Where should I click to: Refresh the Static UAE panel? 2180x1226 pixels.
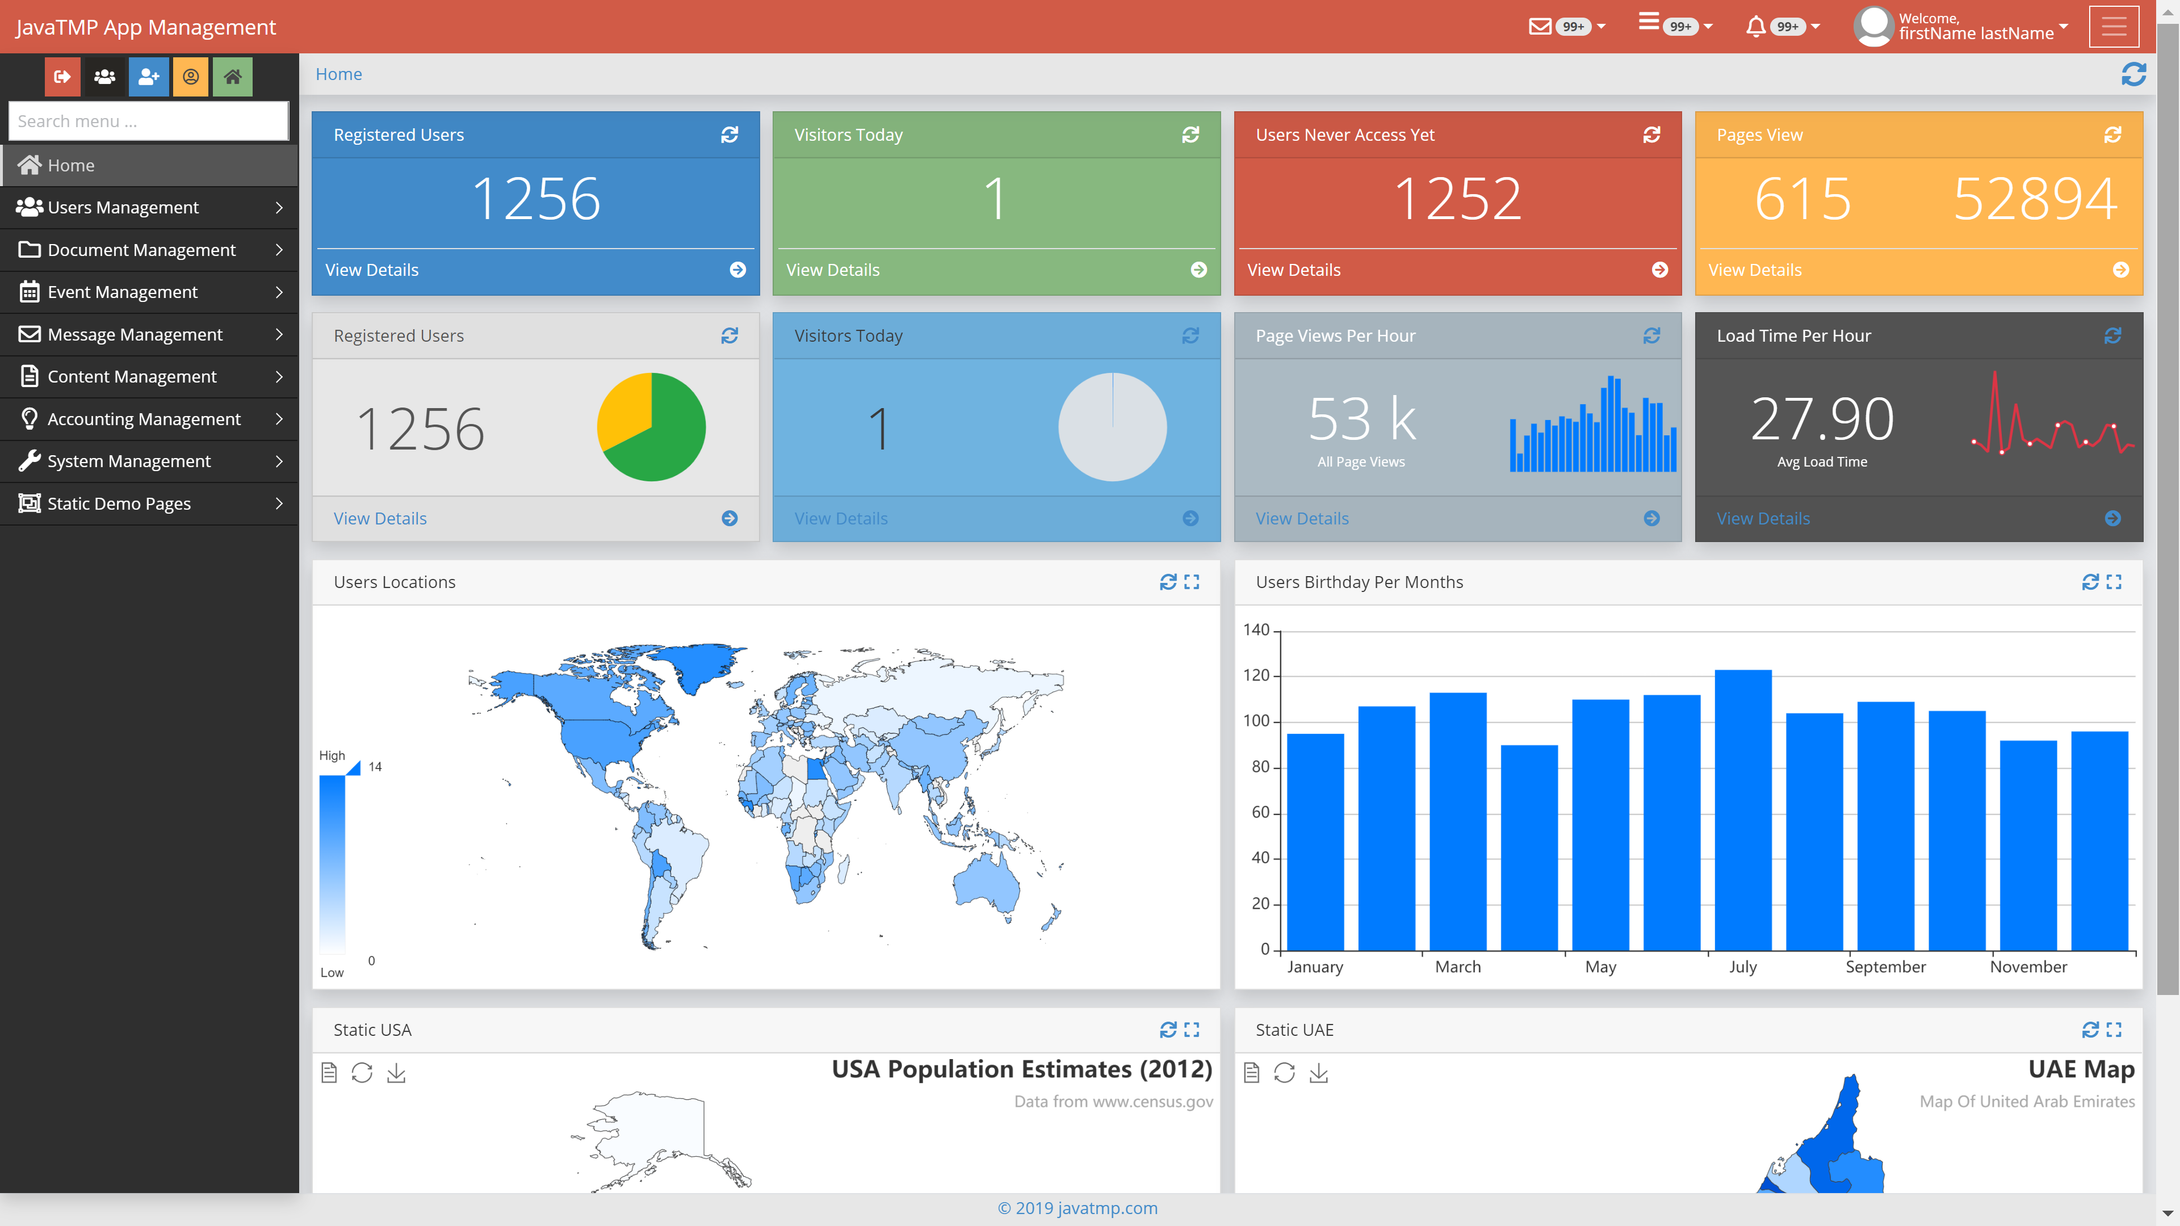2090,1030
